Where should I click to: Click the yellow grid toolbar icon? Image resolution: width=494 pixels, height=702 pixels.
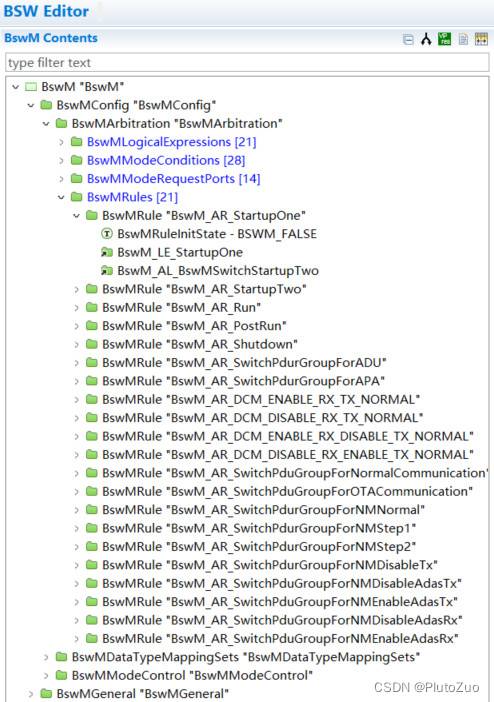[x=481, y=39]
